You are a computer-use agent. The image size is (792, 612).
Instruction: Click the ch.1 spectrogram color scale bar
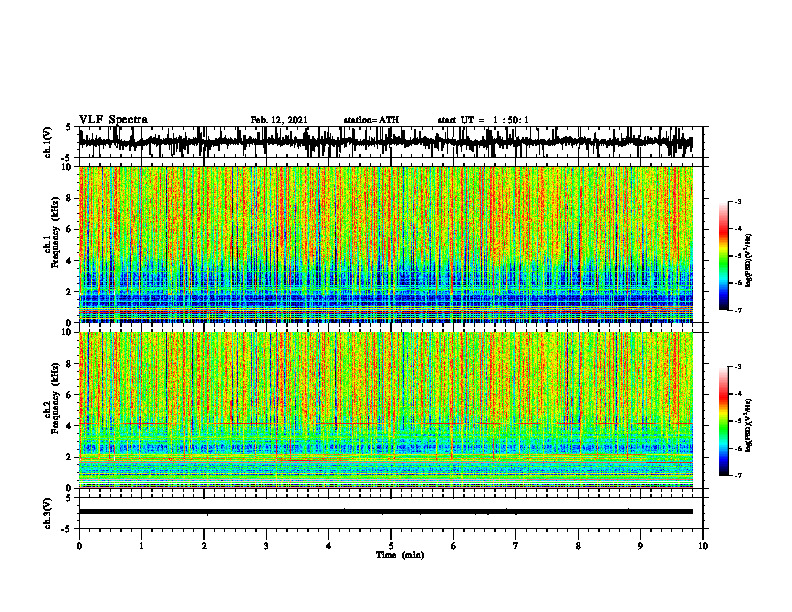(723, 256)
